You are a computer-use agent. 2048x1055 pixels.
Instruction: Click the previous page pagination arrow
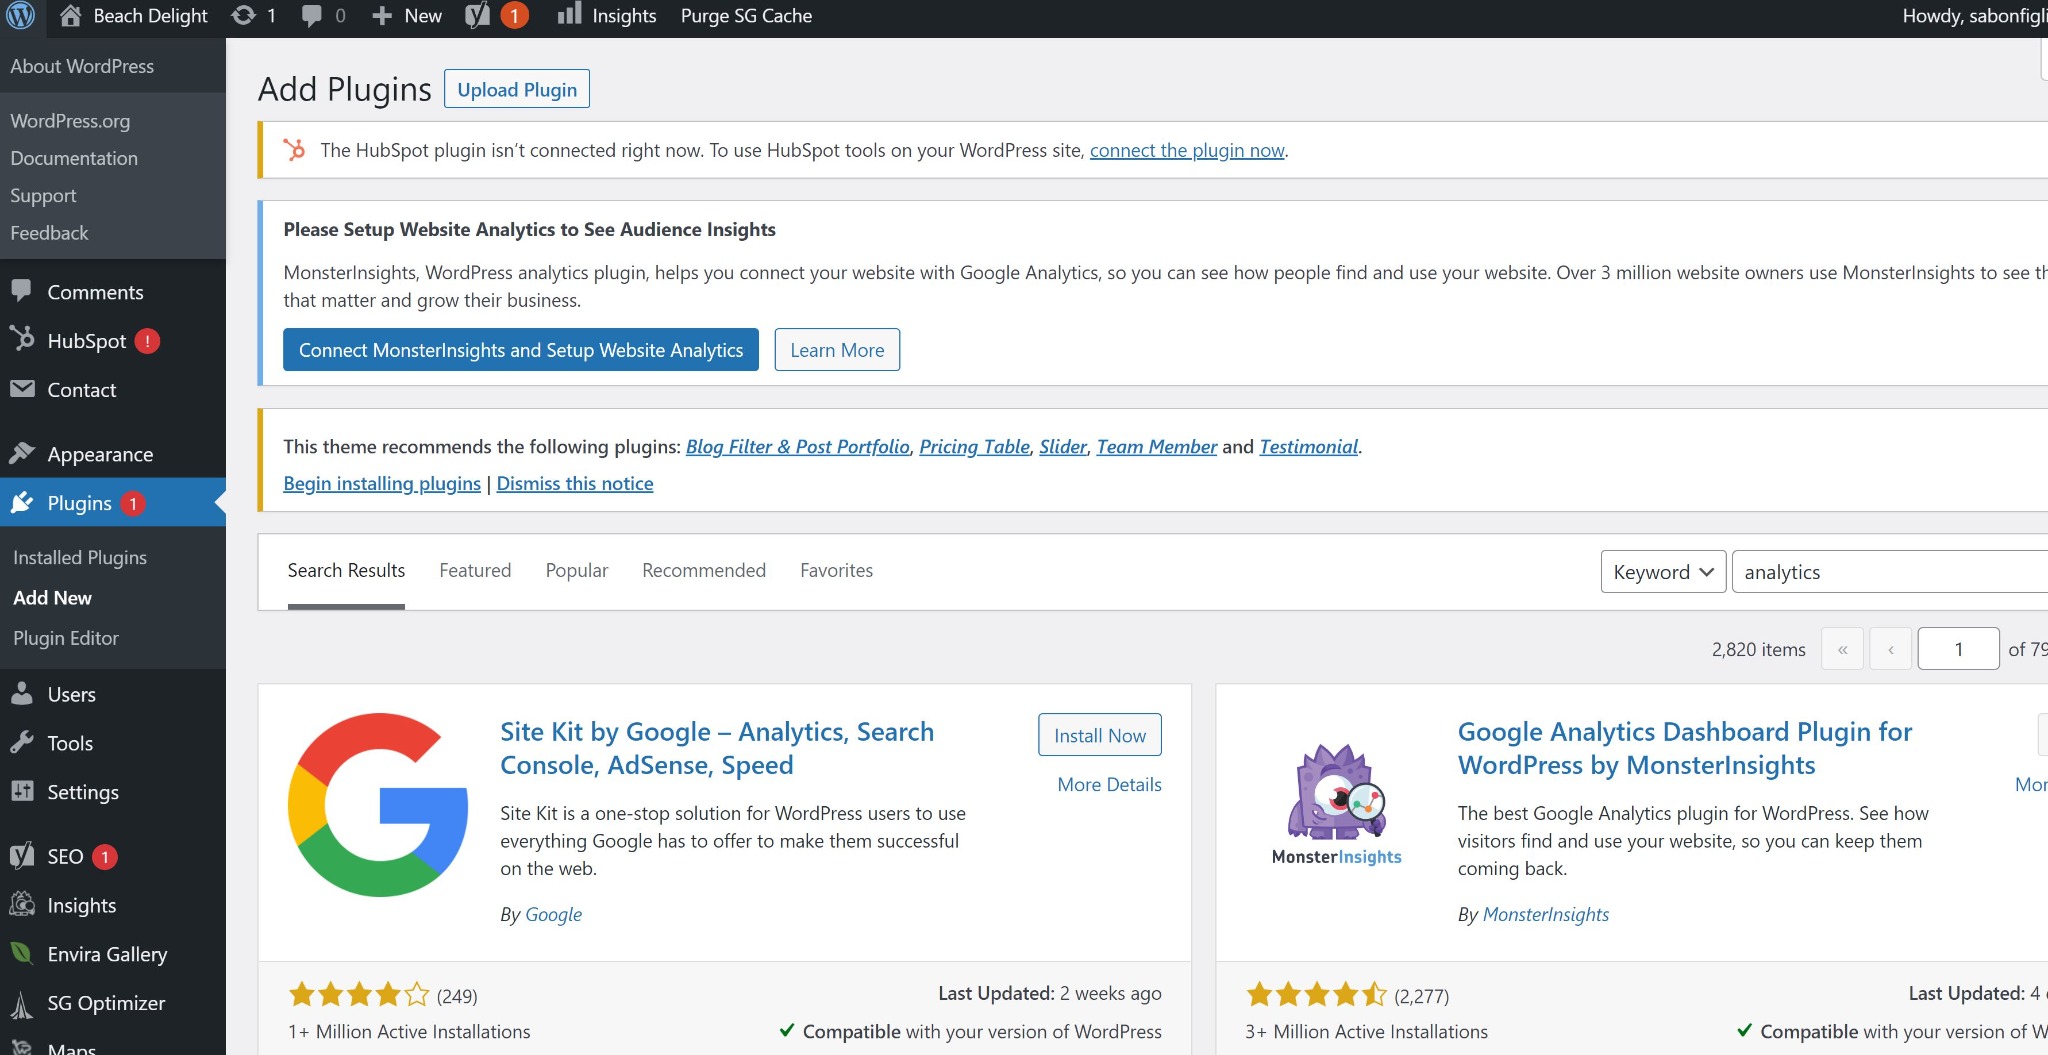tap(1891, 649)
